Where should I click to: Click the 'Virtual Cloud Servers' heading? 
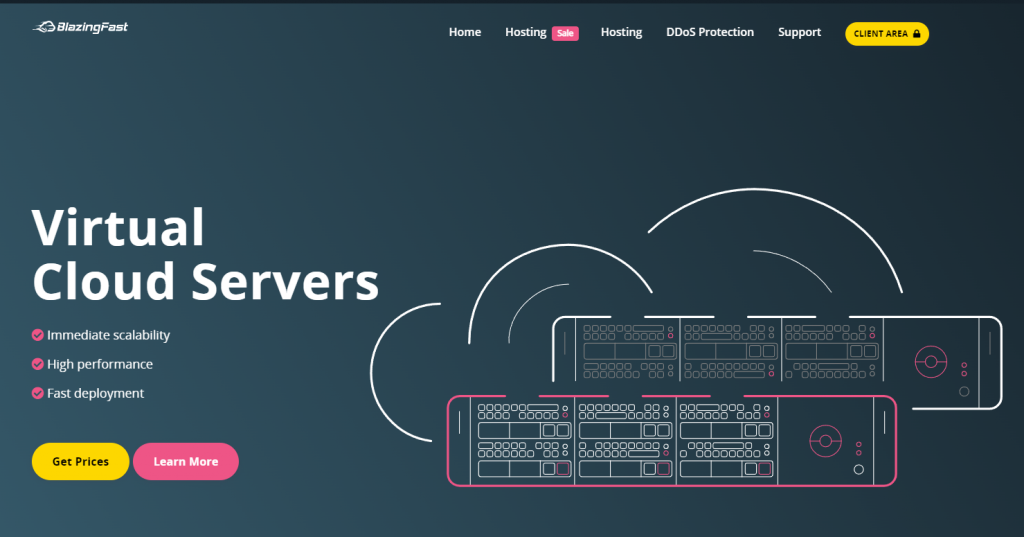[x=205, y=254]
